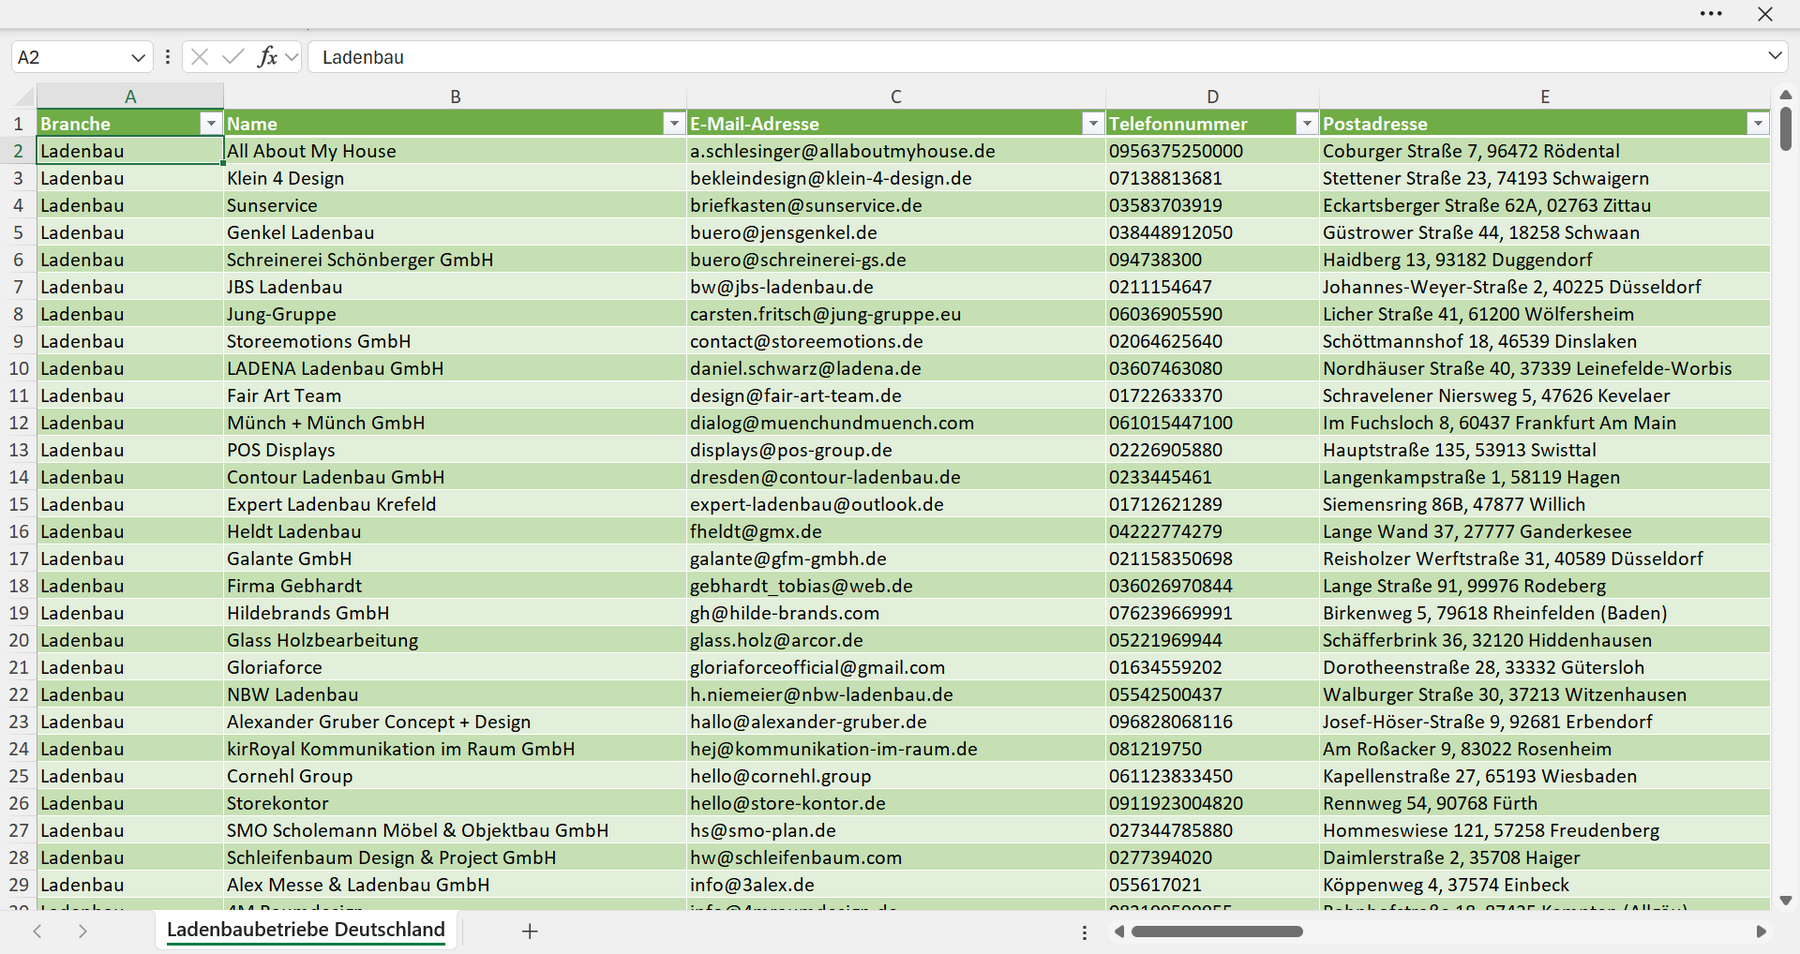The height and width of the screenshot is (954, 1800).
Task: Select column B header
Action: (x=455, y=97)
